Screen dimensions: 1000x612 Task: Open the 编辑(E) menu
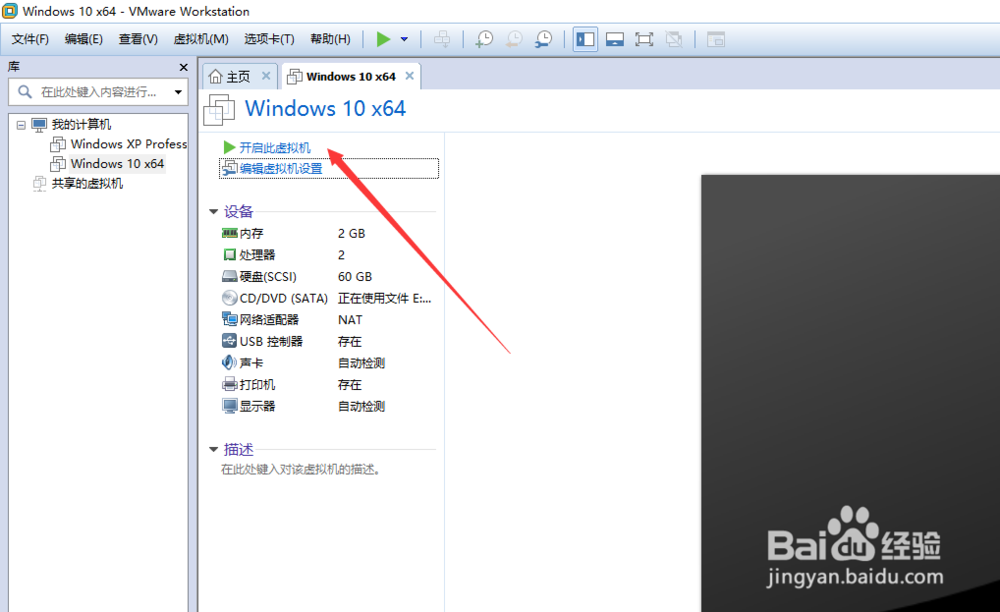pyautogui.click(x=84, y=40)
